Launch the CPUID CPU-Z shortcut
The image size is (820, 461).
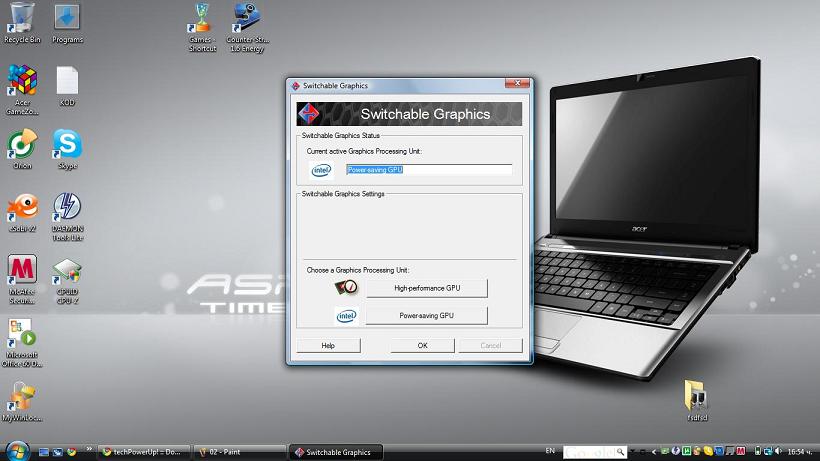[67, 281]
